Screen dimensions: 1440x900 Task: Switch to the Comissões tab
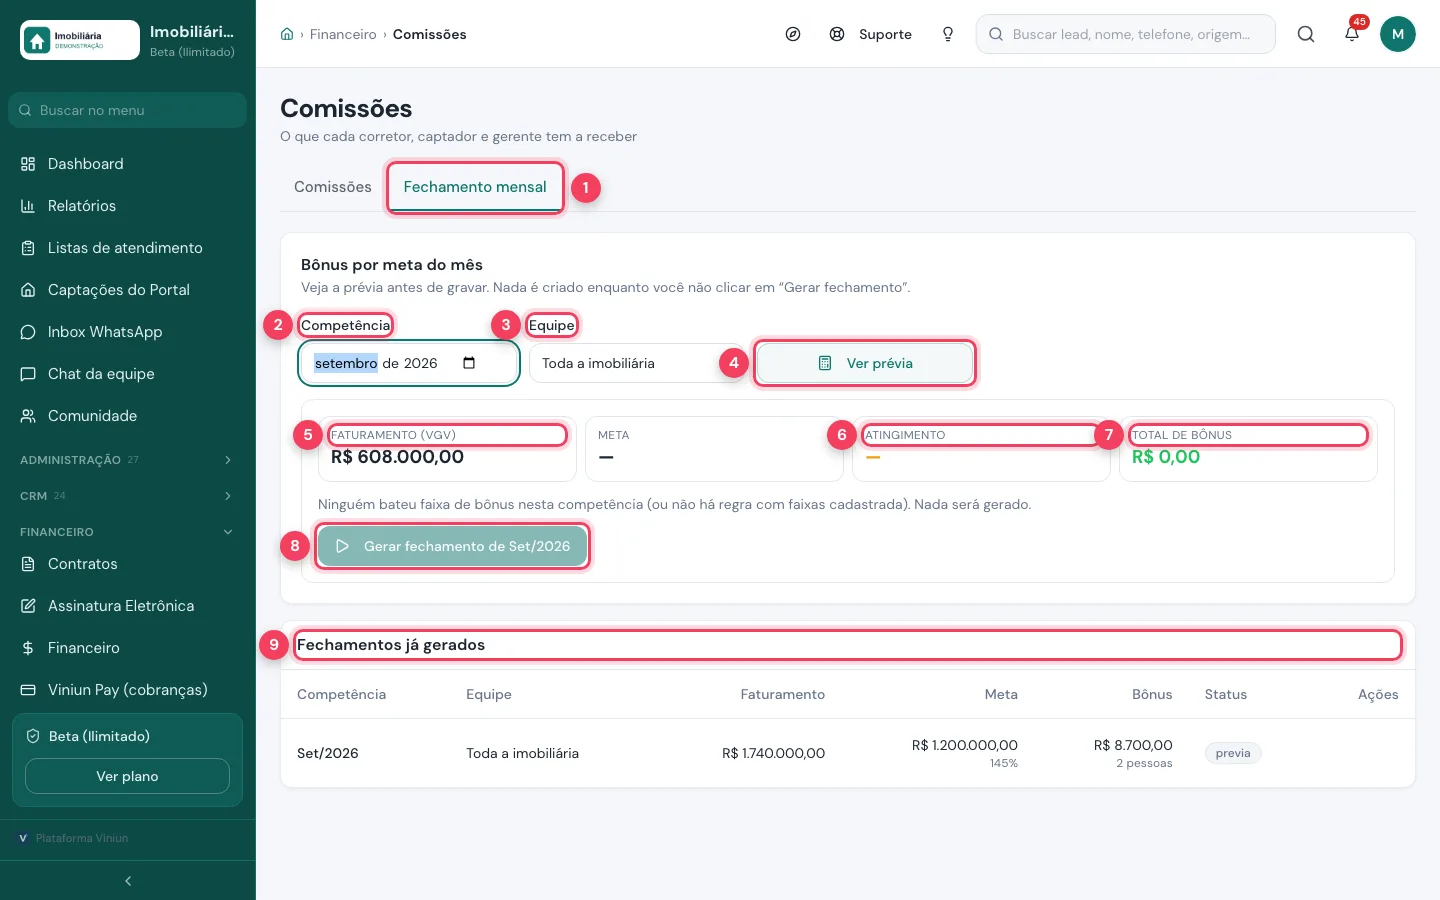(x=333, y=187)
